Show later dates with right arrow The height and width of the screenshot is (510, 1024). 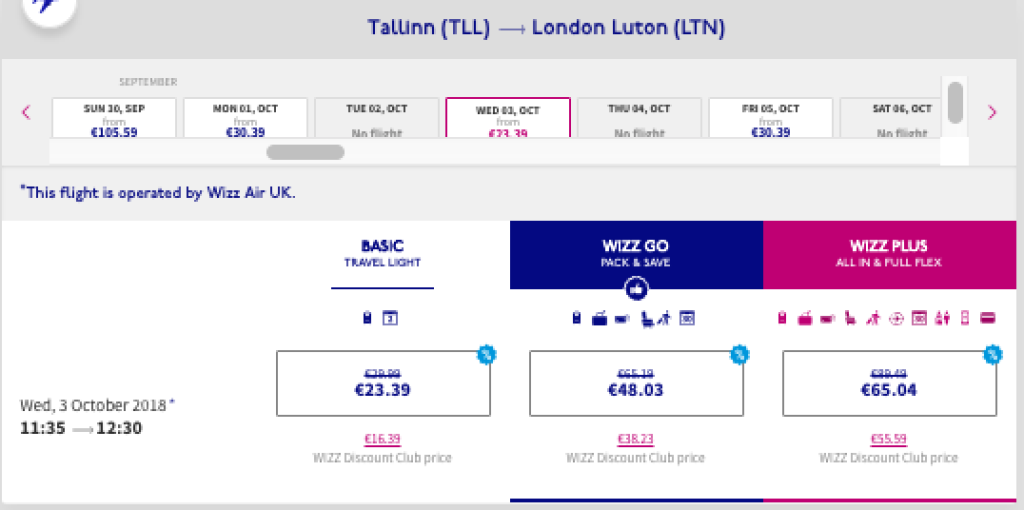click(992, 112)
